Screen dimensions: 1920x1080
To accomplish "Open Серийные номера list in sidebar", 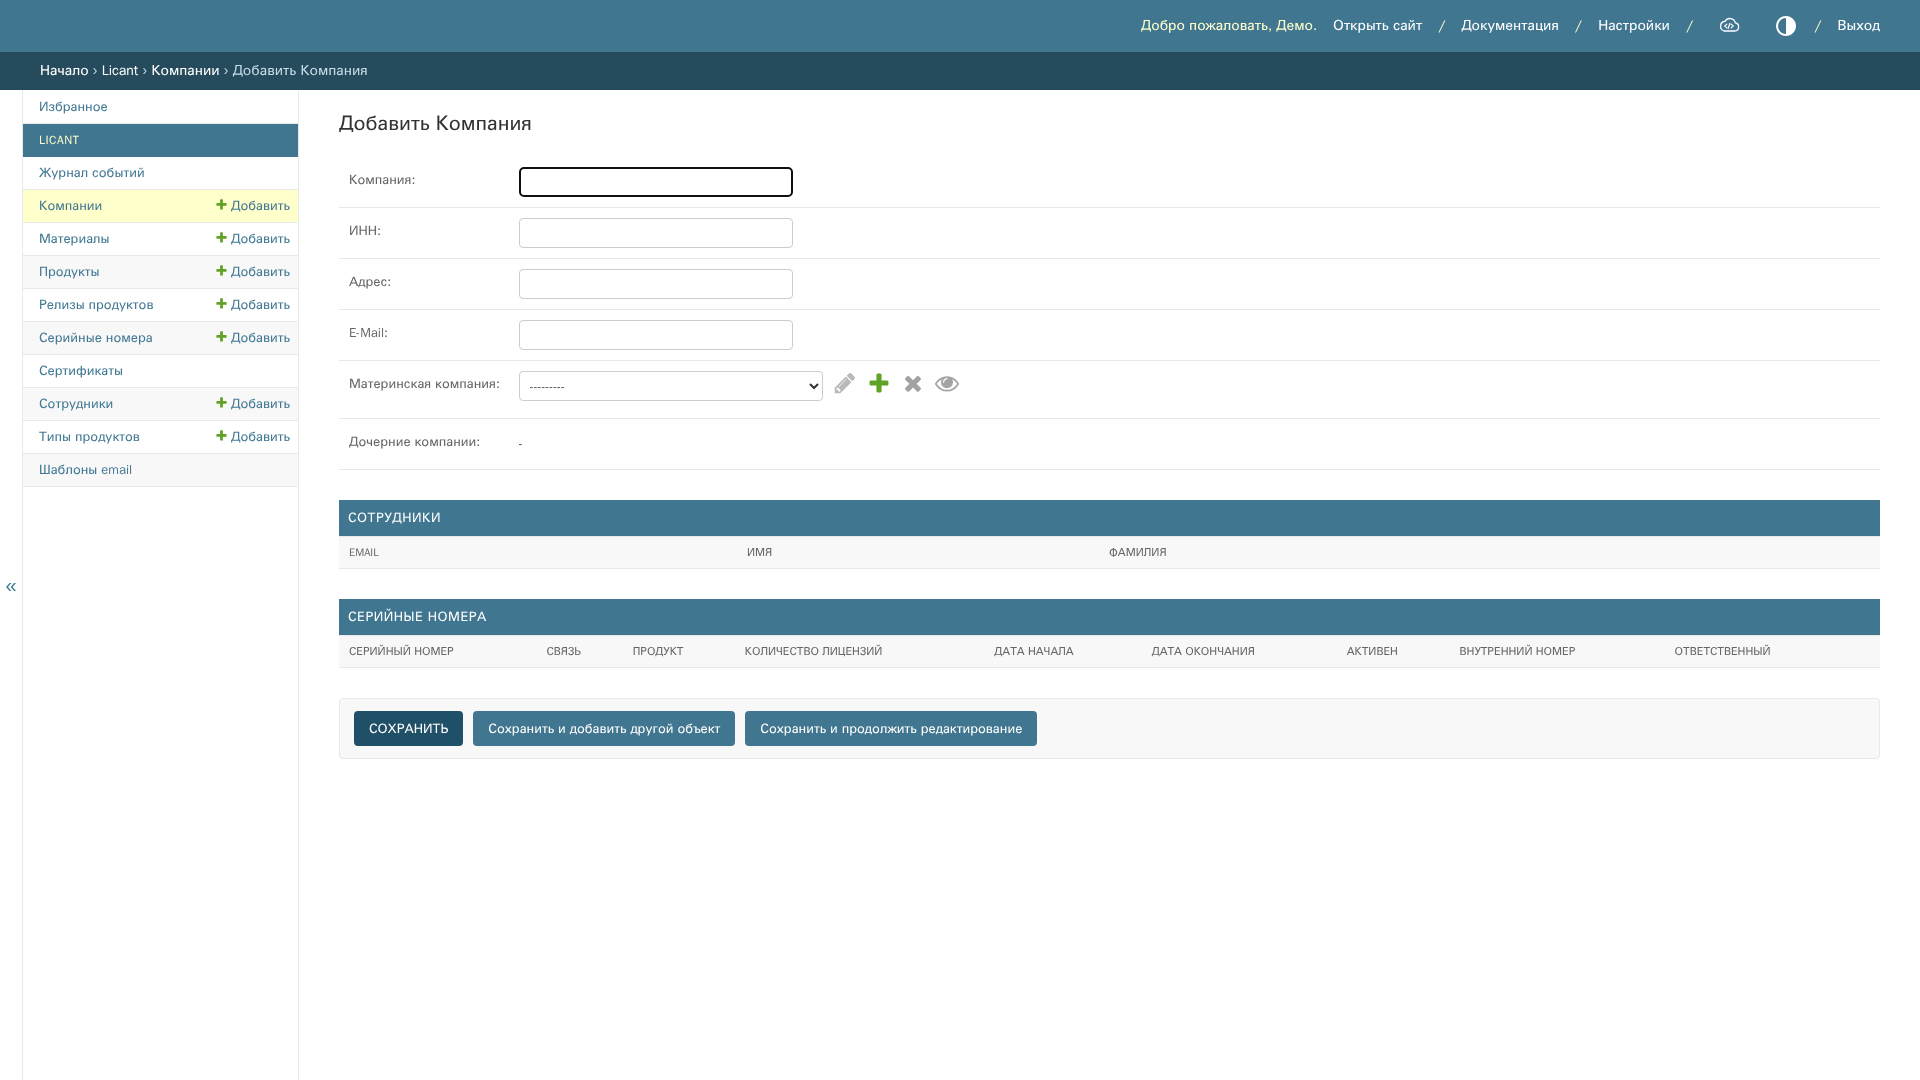I will tap(96, 338).
